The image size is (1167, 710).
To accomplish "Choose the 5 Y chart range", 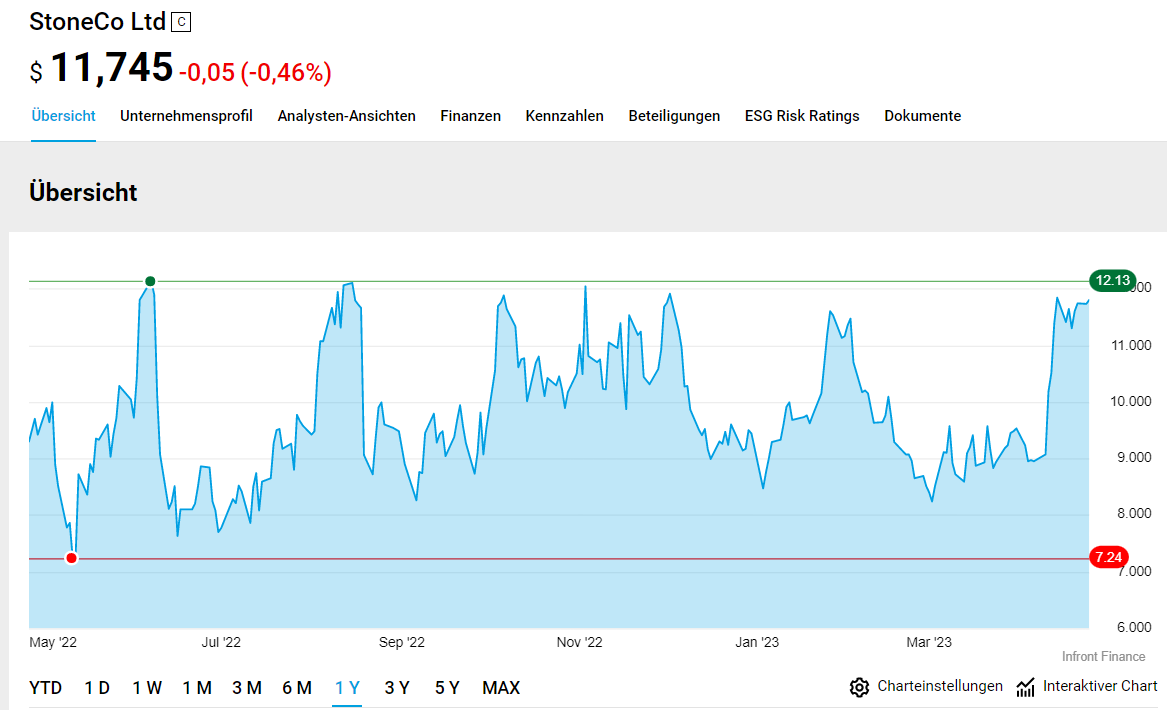I will coord(447,688).
